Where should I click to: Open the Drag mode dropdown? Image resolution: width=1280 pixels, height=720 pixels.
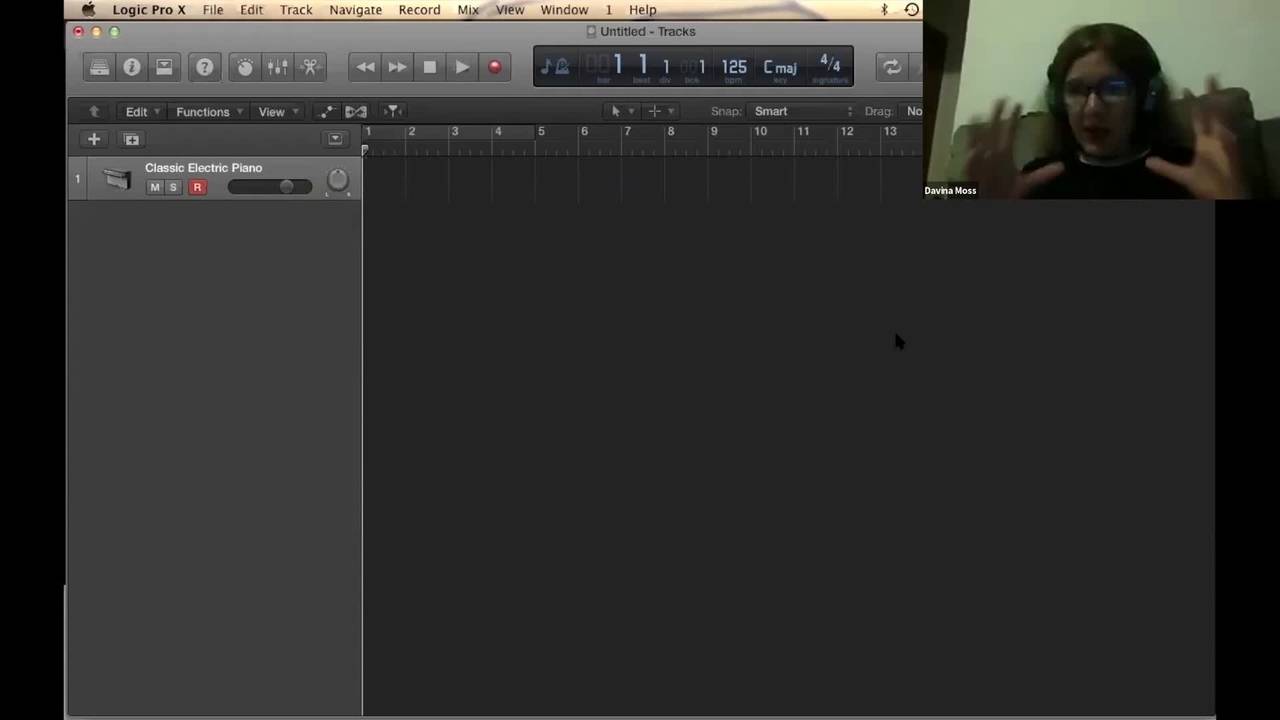click(x=912, y=111)
